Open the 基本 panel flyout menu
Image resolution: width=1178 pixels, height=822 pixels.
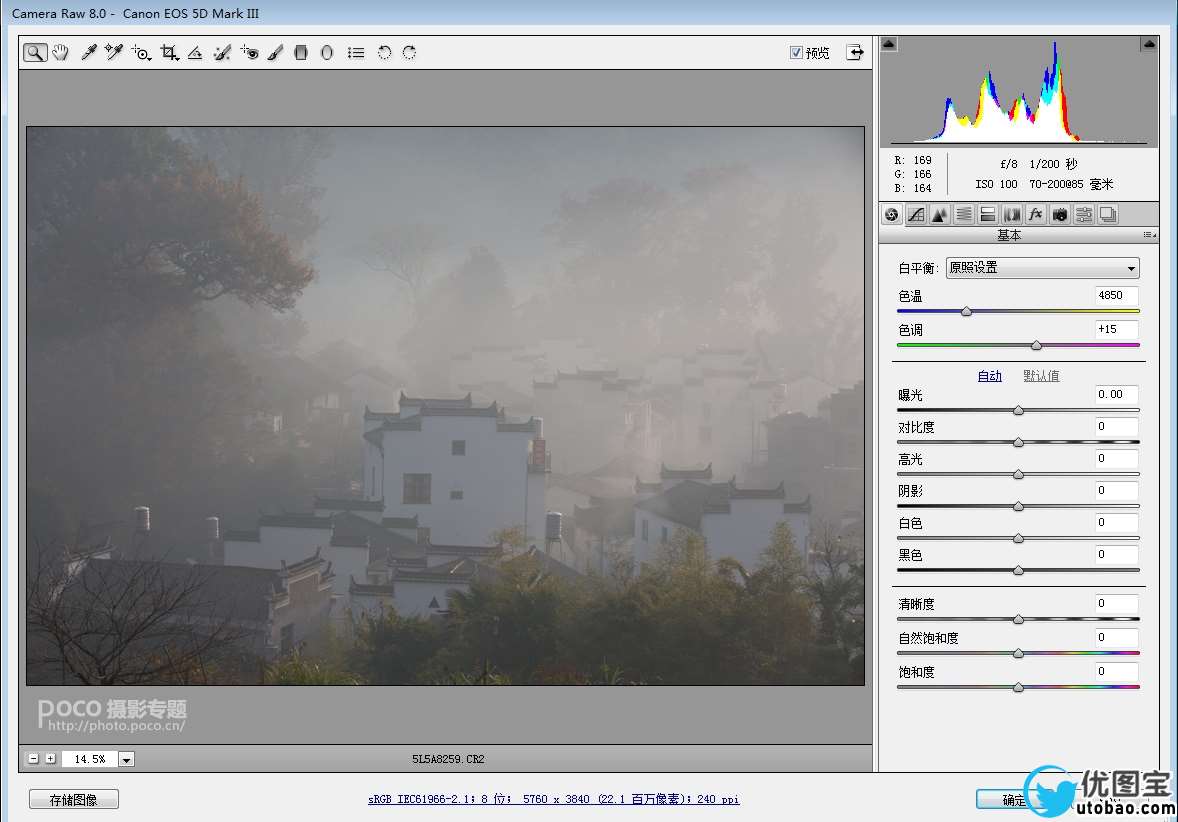point(1149,235)
